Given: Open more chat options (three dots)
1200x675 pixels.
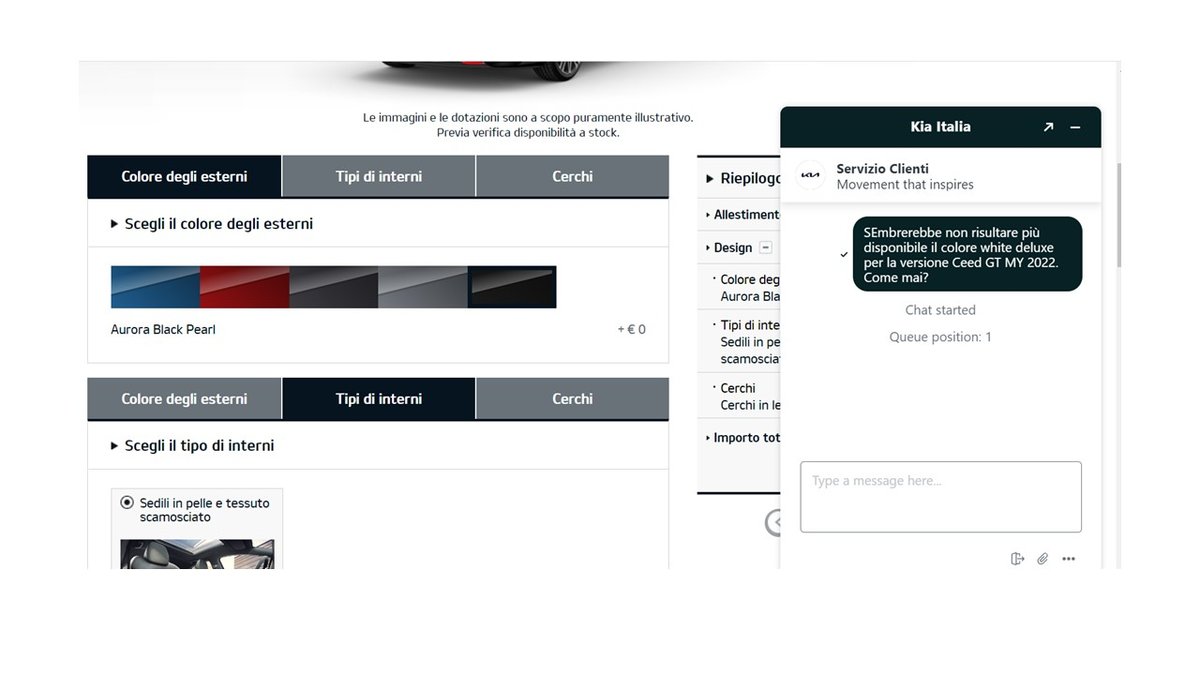Looking at the screenshot, I should [1069, 559].
